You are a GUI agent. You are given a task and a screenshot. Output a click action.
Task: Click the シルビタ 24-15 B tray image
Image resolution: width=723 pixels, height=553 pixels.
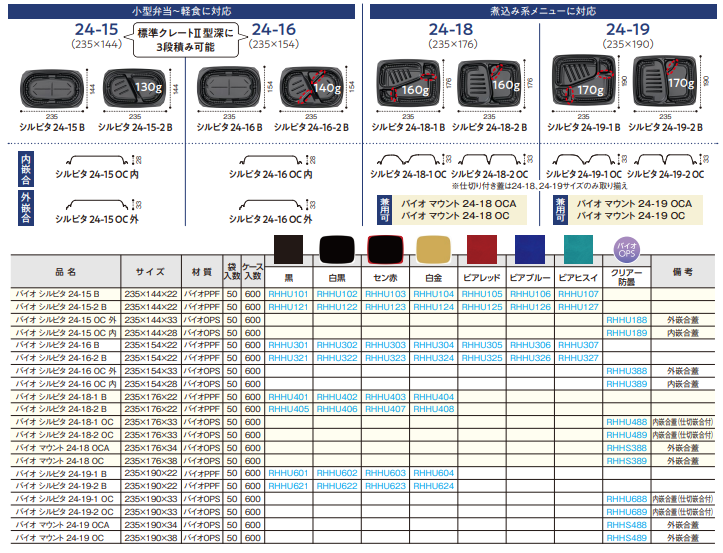pyautogui.click(x=55, y=90)
